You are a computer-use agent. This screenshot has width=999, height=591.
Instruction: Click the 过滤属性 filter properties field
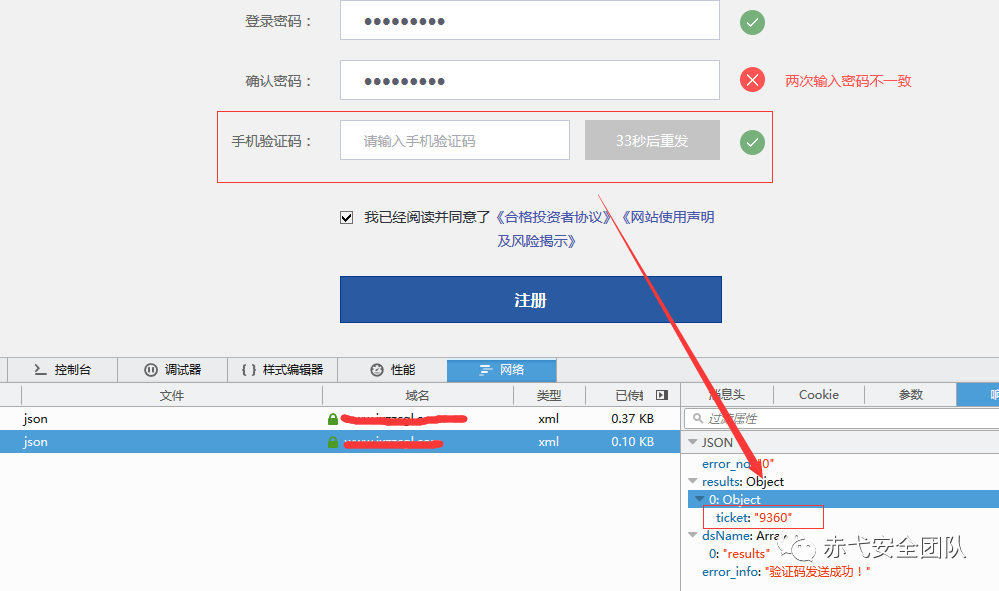(x=842, y=418)
